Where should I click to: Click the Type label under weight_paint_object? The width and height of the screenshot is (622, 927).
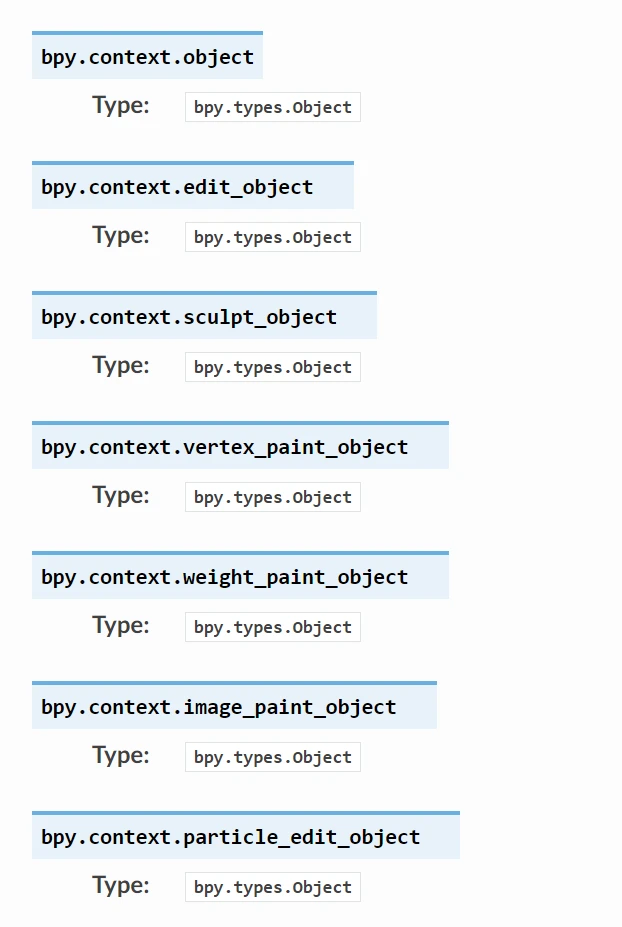(121, 626)
